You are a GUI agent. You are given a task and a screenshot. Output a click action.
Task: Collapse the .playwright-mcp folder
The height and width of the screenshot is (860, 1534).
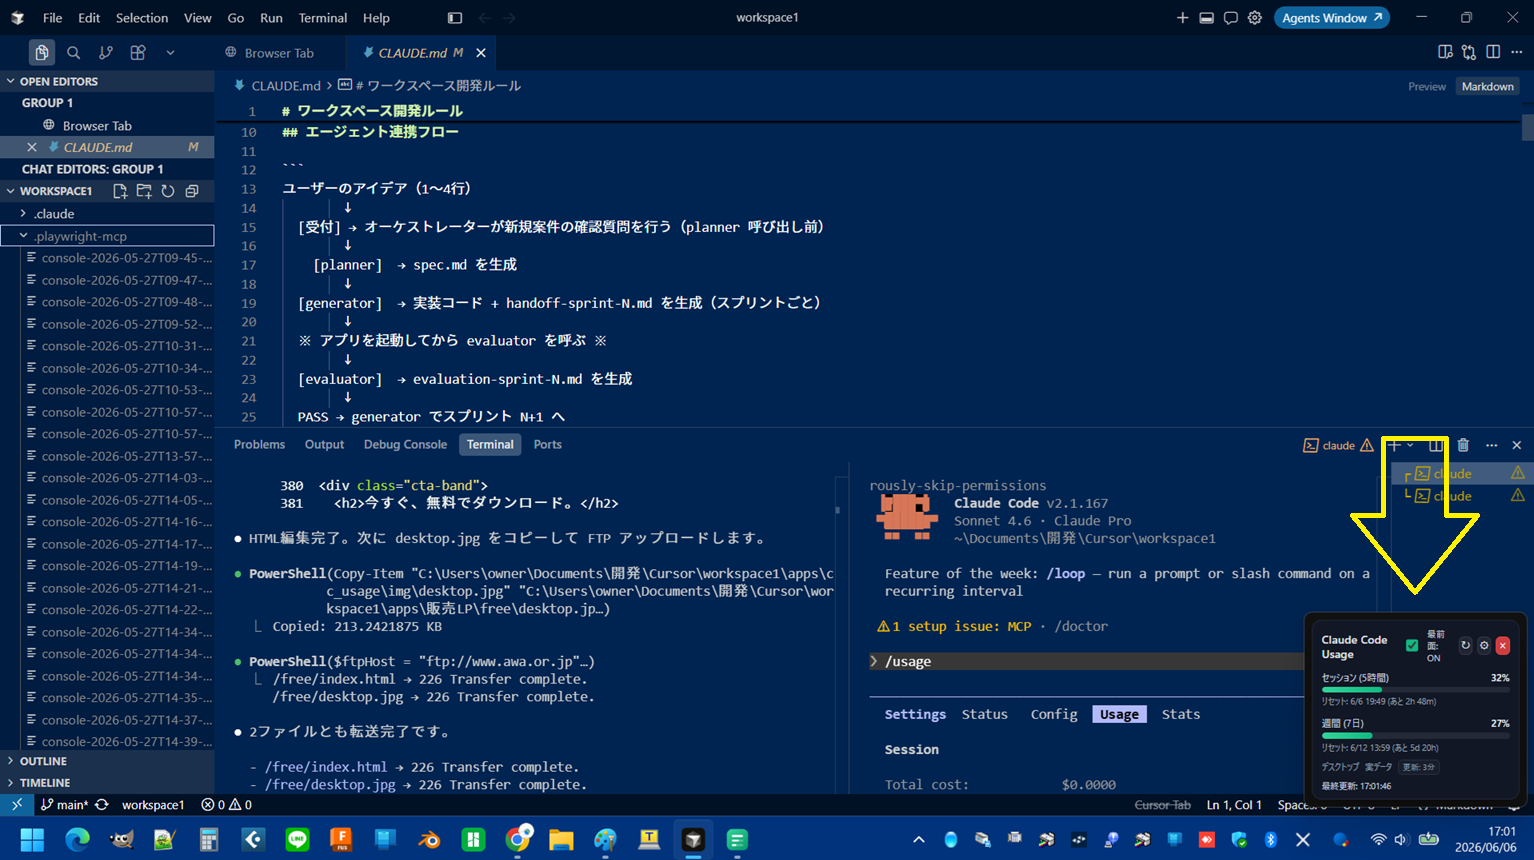coord(107,236)
